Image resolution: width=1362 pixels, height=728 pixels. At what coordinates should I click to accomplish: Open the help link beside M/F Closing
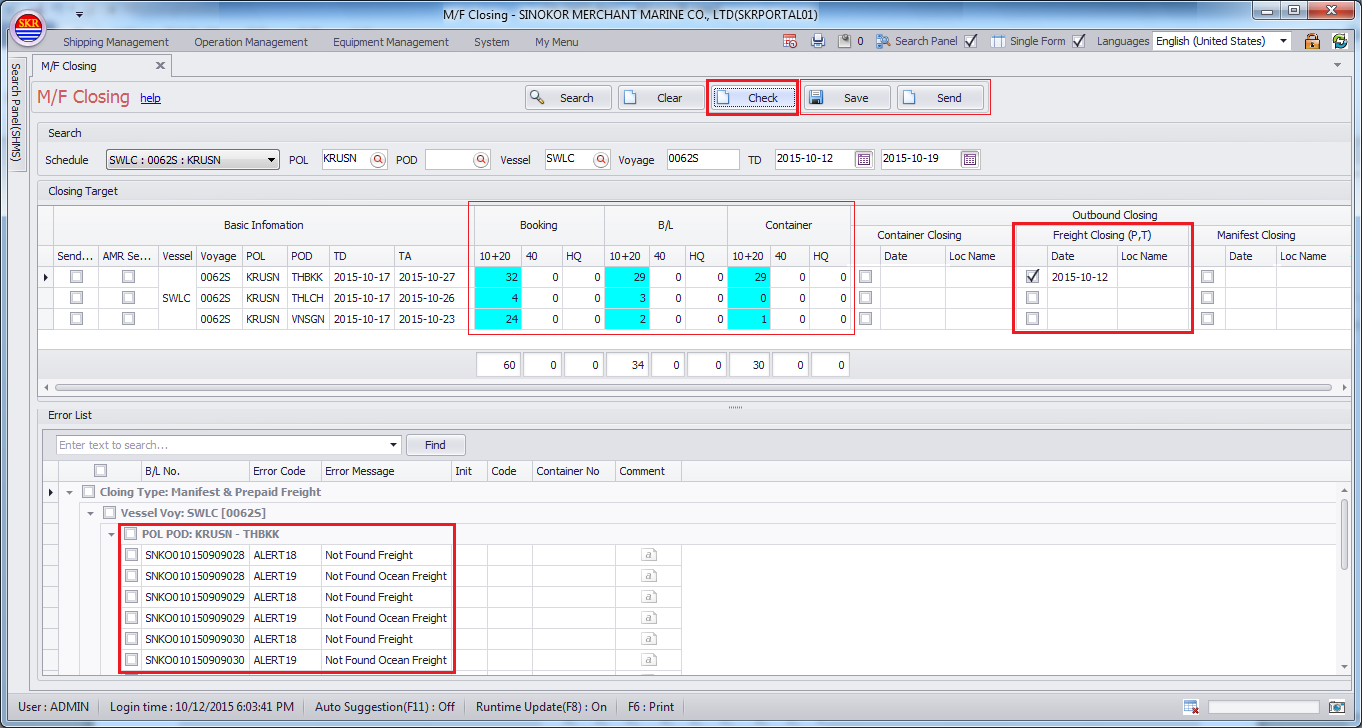pyautogui.click(x=150, y=98)
